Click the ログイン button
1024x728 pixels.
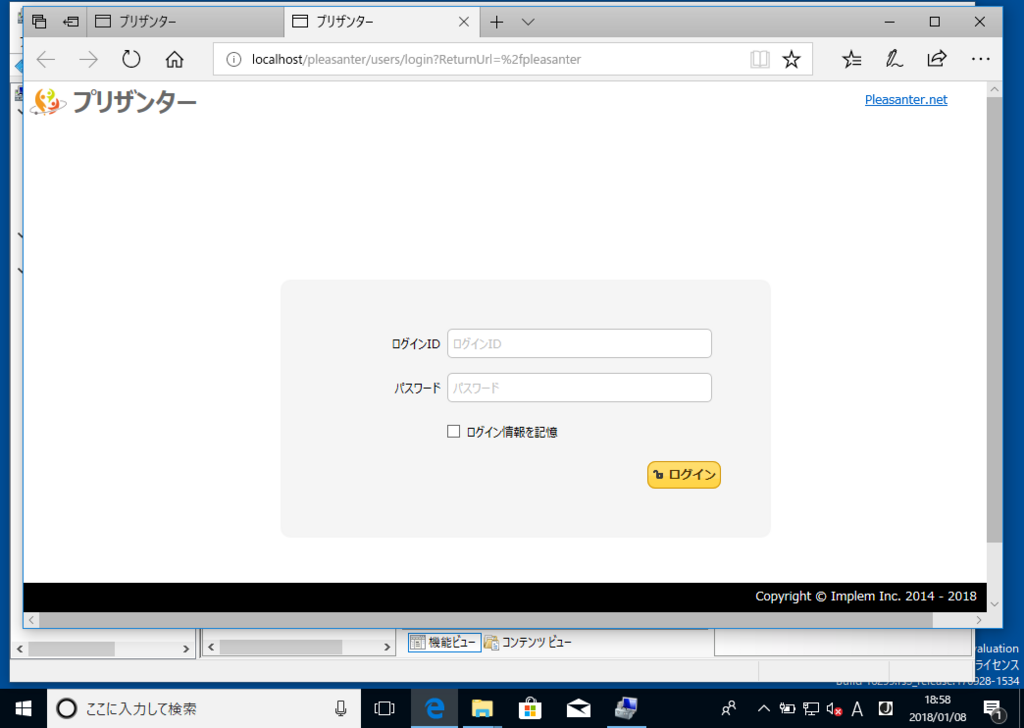[684, 475]
